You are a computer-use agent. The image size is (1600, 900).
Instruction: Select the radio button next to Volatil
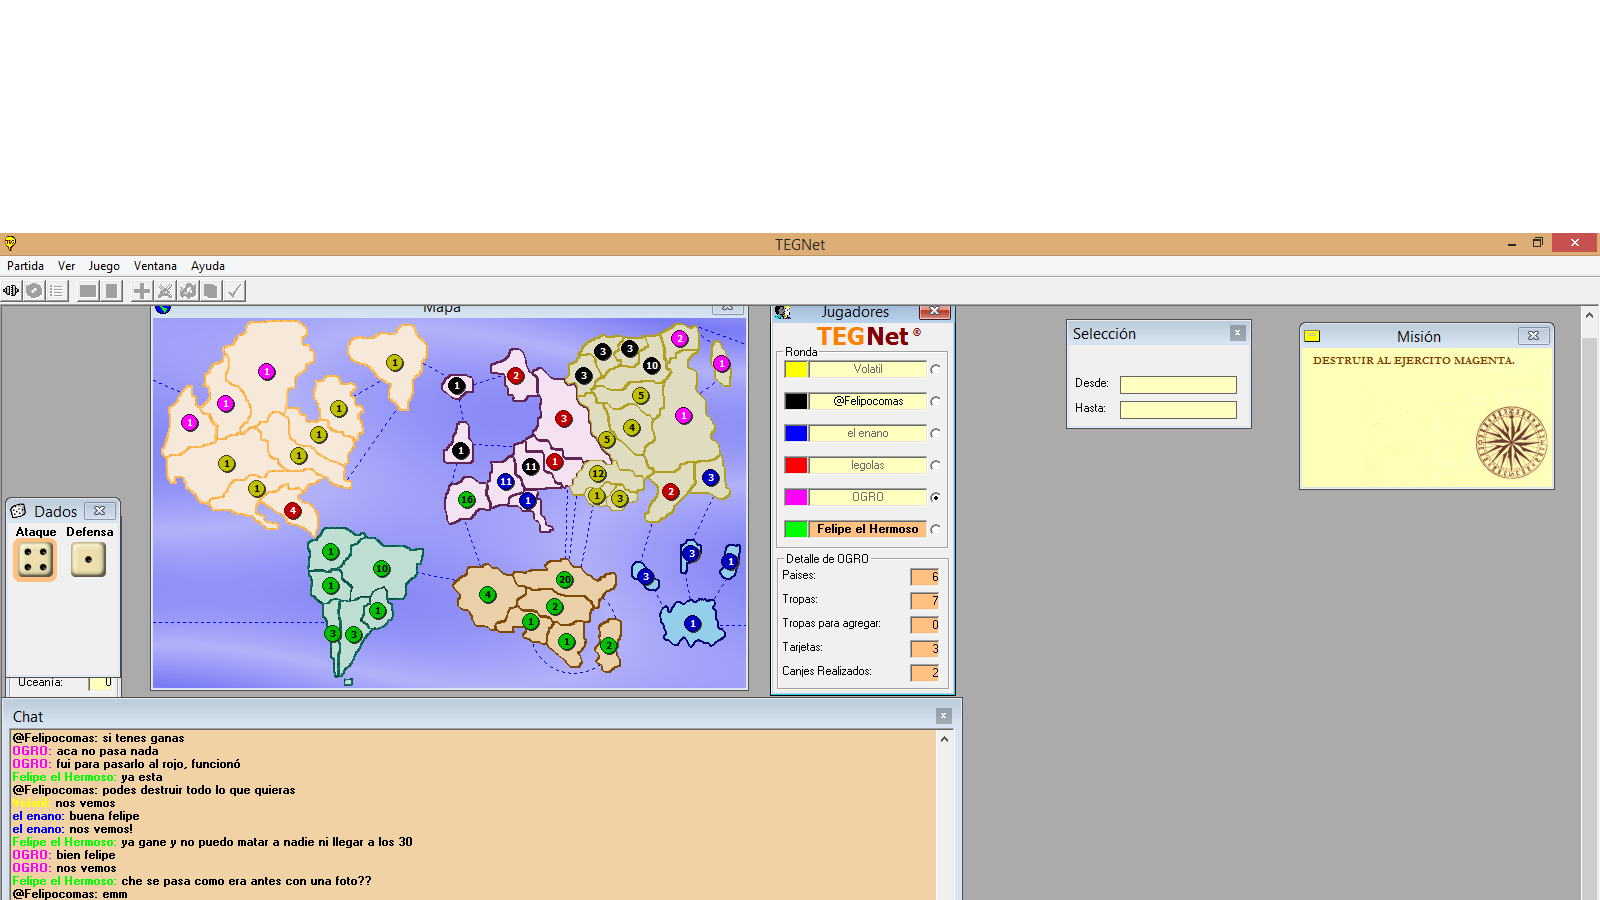click(935, 369)
